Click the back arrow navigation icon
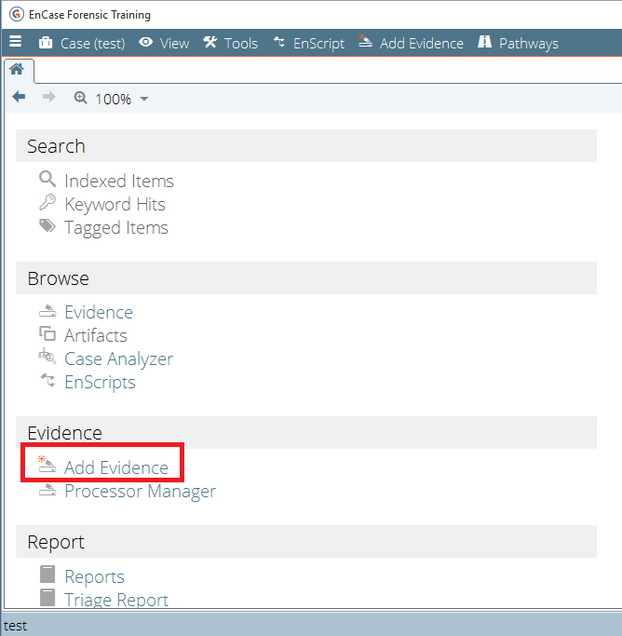The height and width of the screenshot is (636, 622). click(19, 98)
